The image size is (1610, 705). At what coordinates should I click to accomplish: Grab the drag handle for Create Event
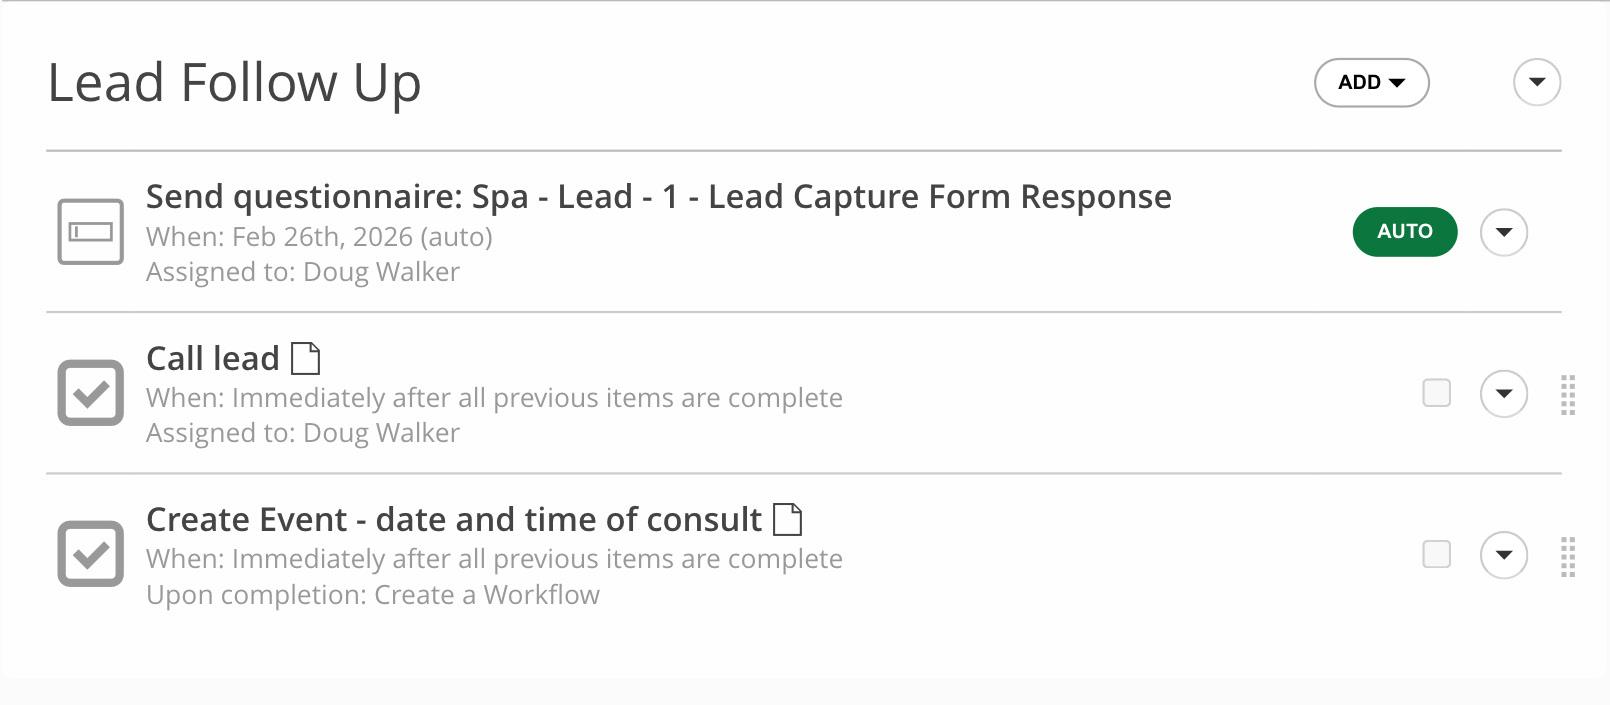[1568, 556]
